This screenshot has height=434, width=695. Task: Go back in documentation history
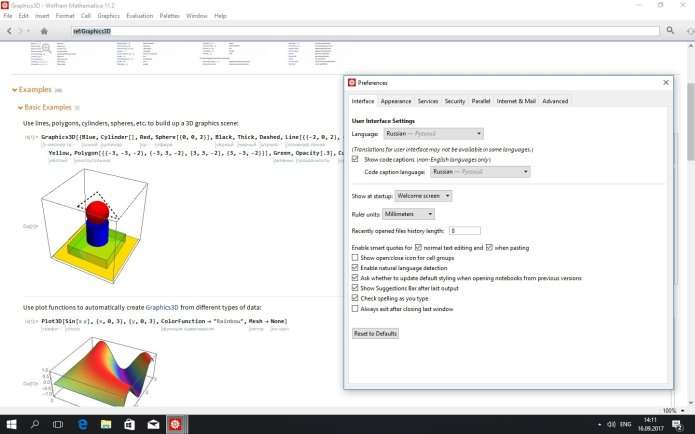[9, 31]
